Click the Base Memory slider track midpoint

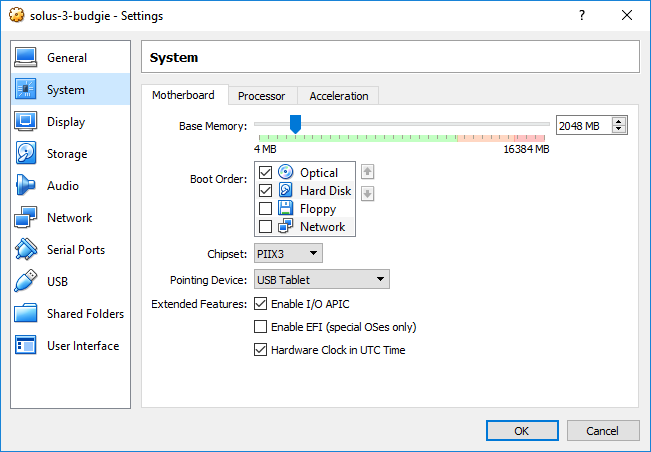pyautogui.click(x=402, y=124)
